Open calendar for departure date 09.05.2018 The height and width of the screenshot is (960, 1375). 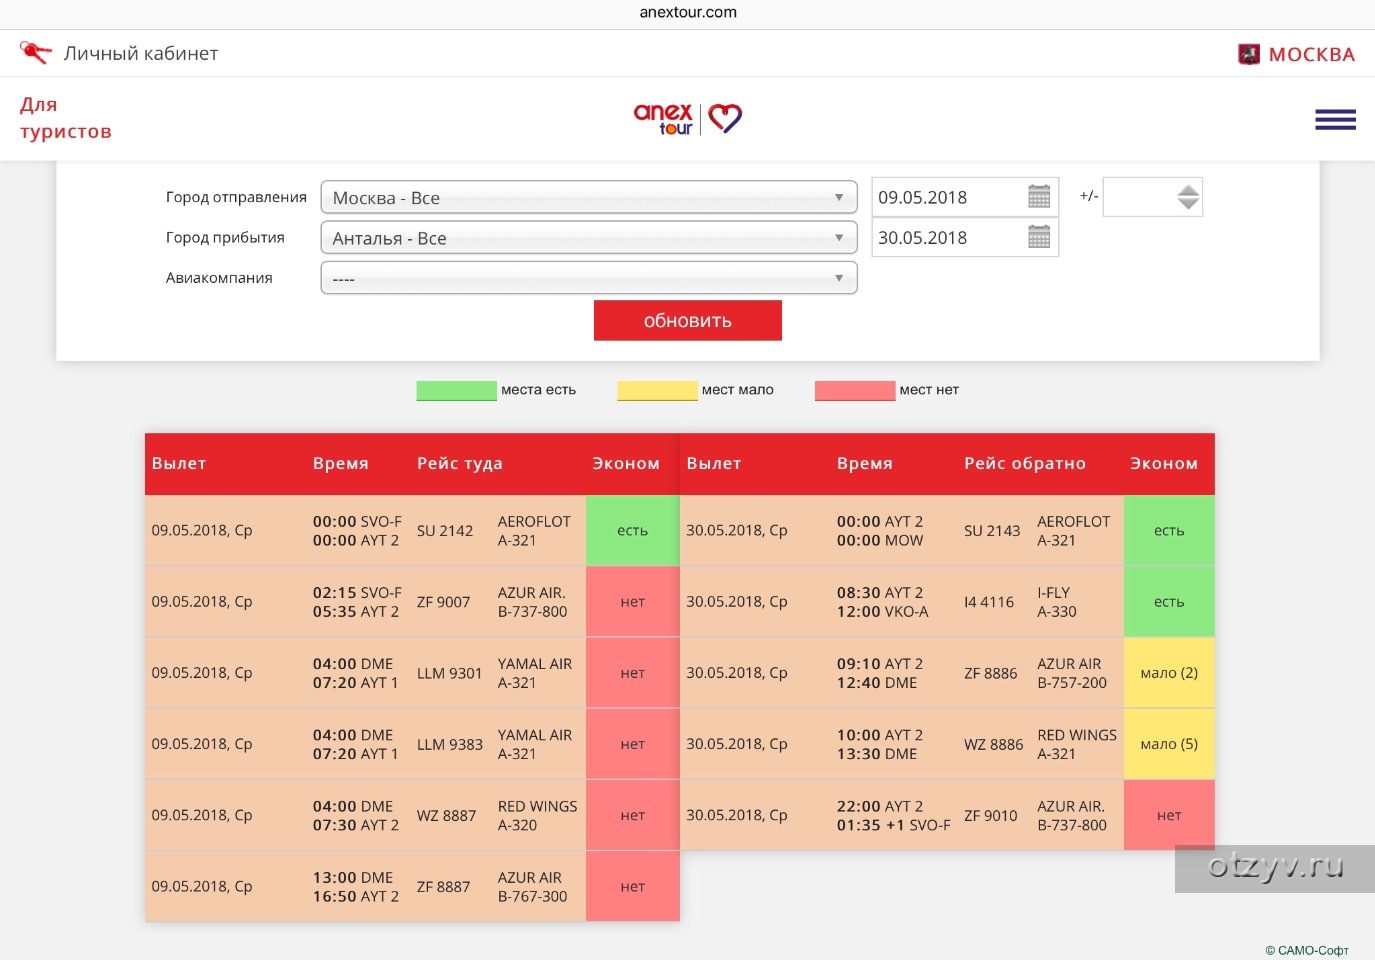[1039, 197]
